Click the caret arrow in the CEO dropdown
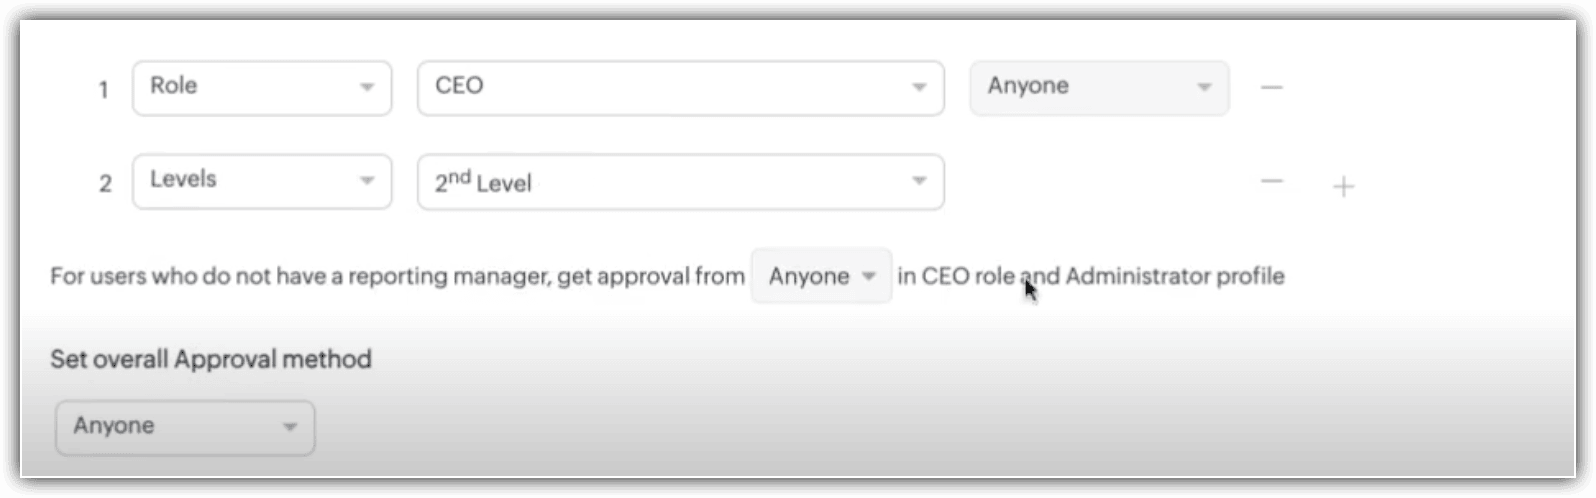Screen dimensions: 1596x498 pyautogui.click(x=919, y=88)
